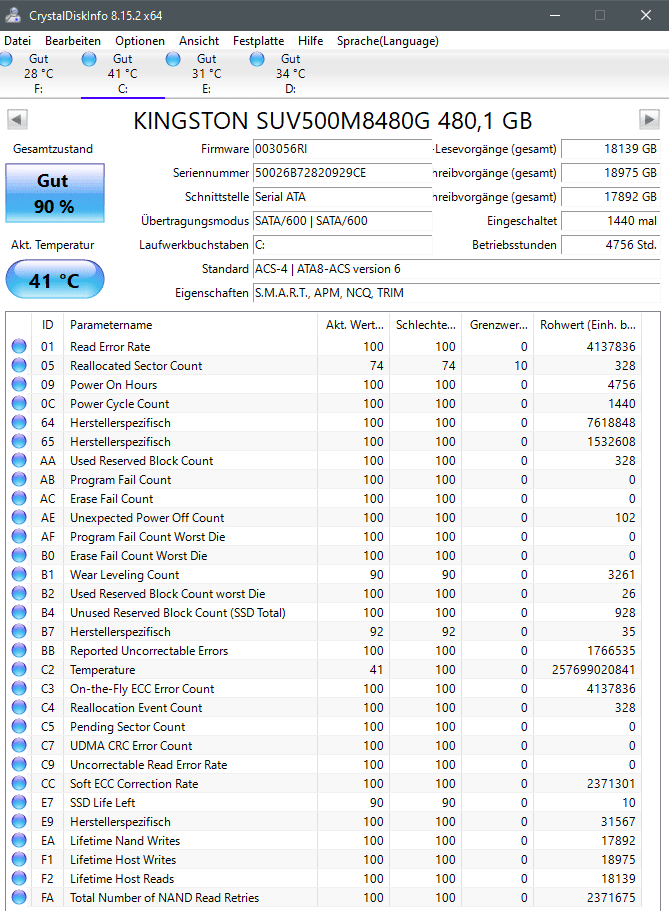669x911 pixels.
Task: Click status orb for Reallocated Sector Count
Action: point(19,365)
